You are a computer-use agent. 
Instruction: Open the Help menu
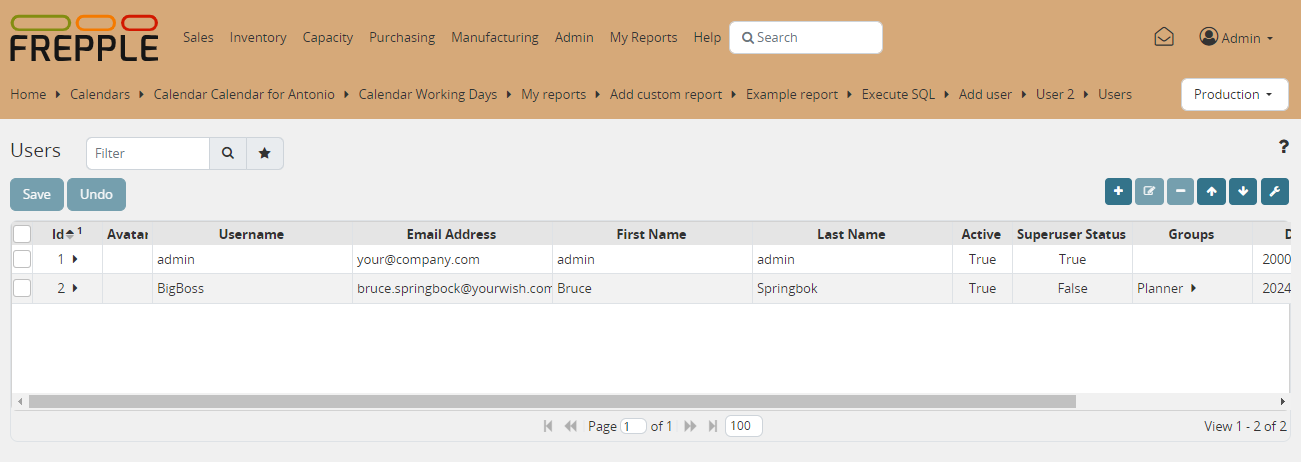point(707,37)
